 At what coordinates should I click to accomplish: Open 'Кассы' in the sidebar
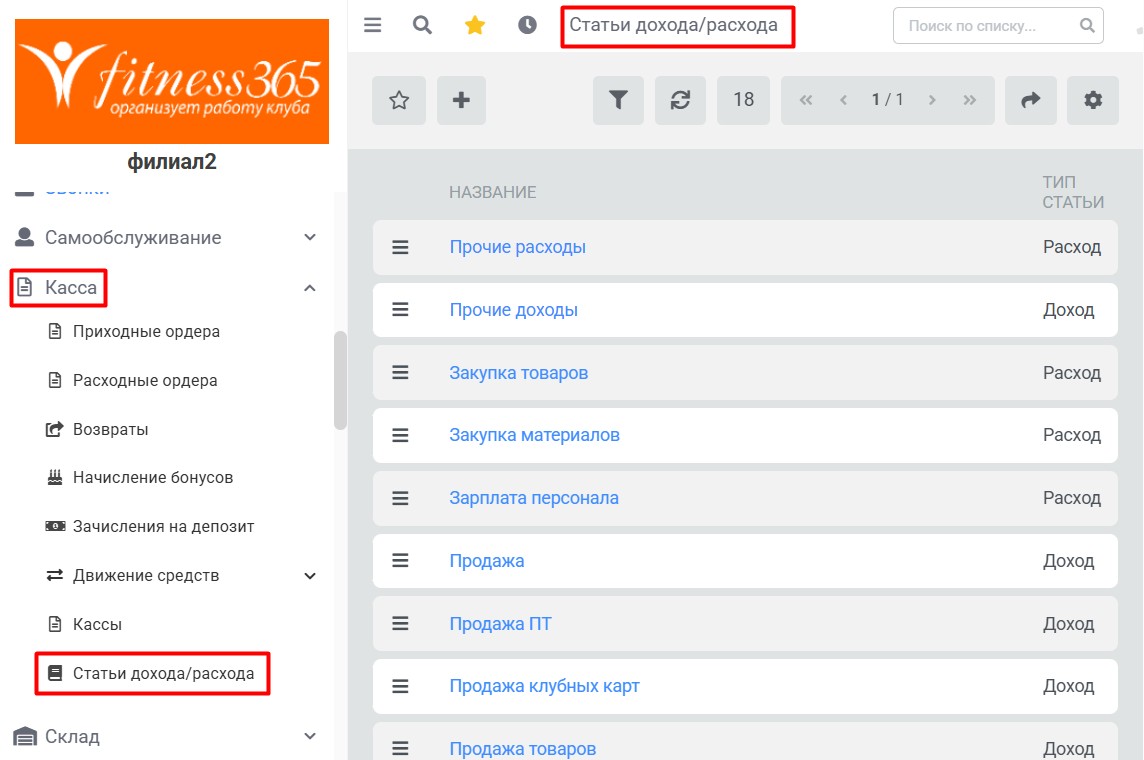coord(97,624)
